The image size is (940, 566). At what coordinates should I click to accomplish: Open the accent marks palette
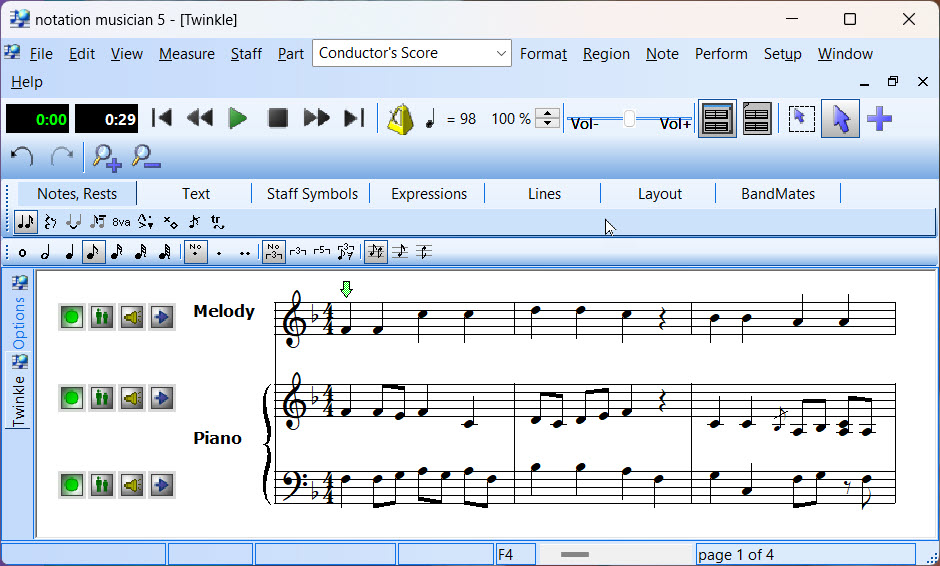[x=146, y=222]
